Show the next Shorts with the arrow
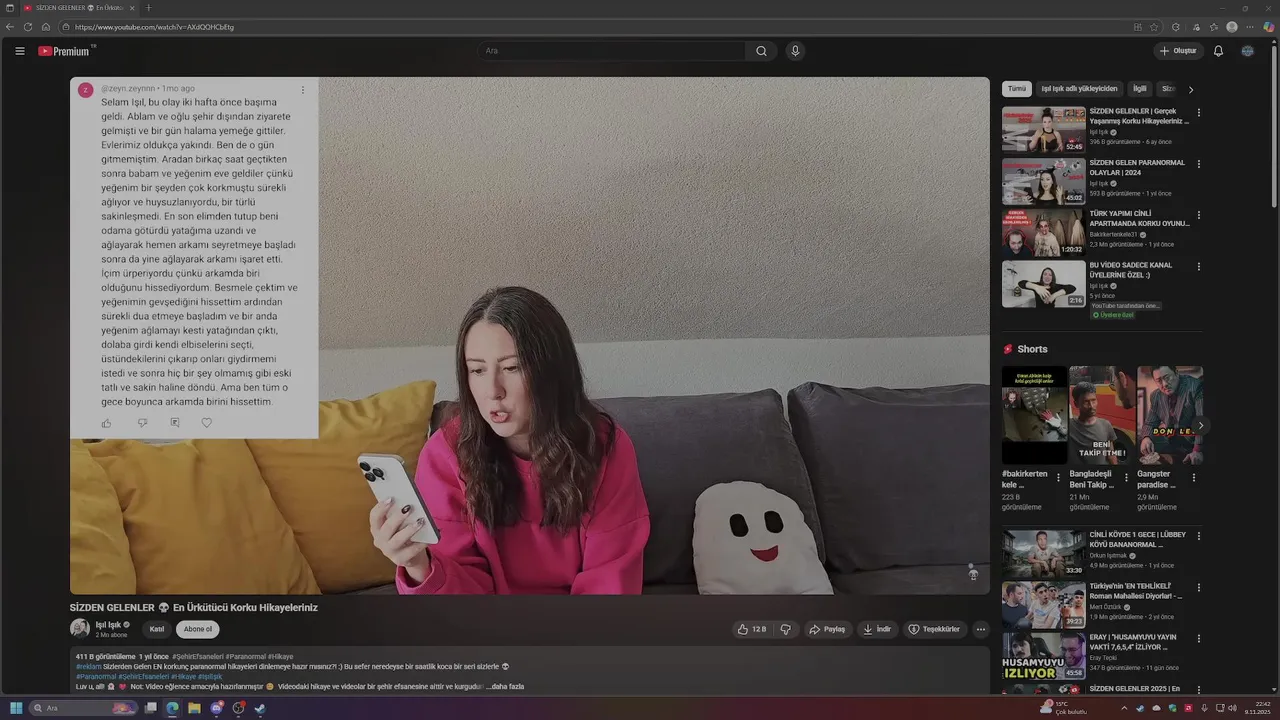This screenshot has width=1280, height=720. pyautogui.click(x=1201, y=426)
